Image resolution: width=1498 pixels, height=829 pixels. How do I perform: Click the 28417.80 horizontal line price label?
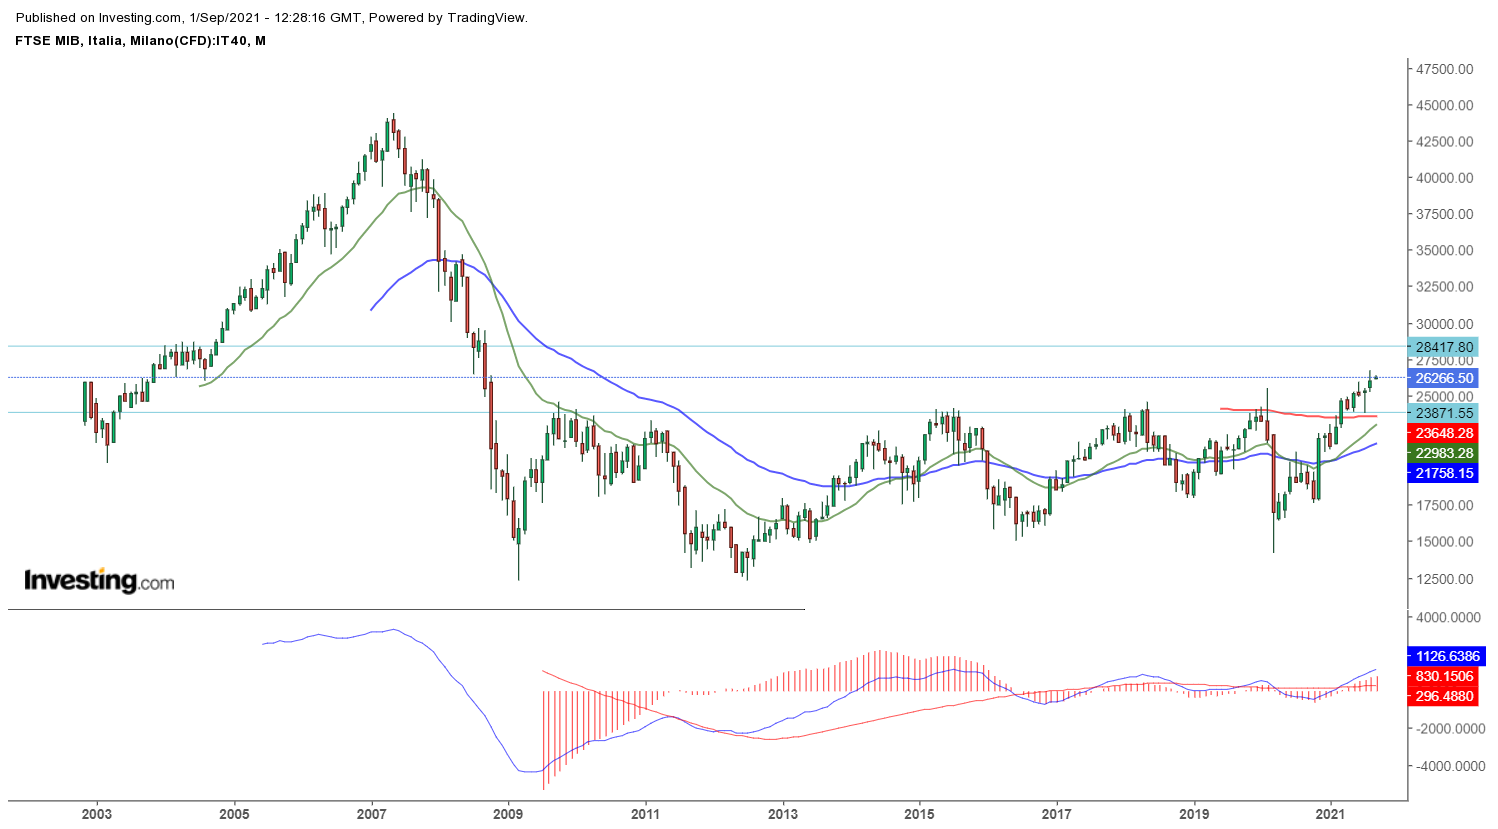click(x=1443, y=347)
